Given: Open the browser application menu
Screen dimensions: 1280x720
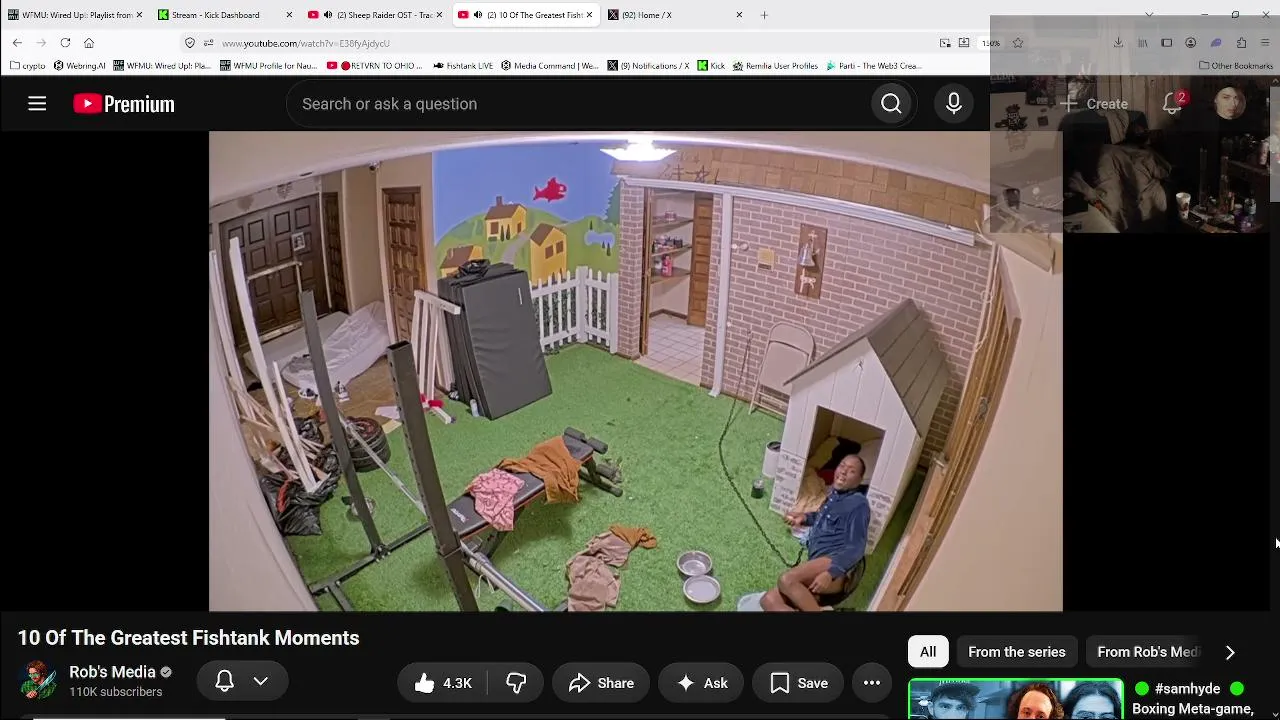Looking at the screenshot, I should tap(1266, 43).
